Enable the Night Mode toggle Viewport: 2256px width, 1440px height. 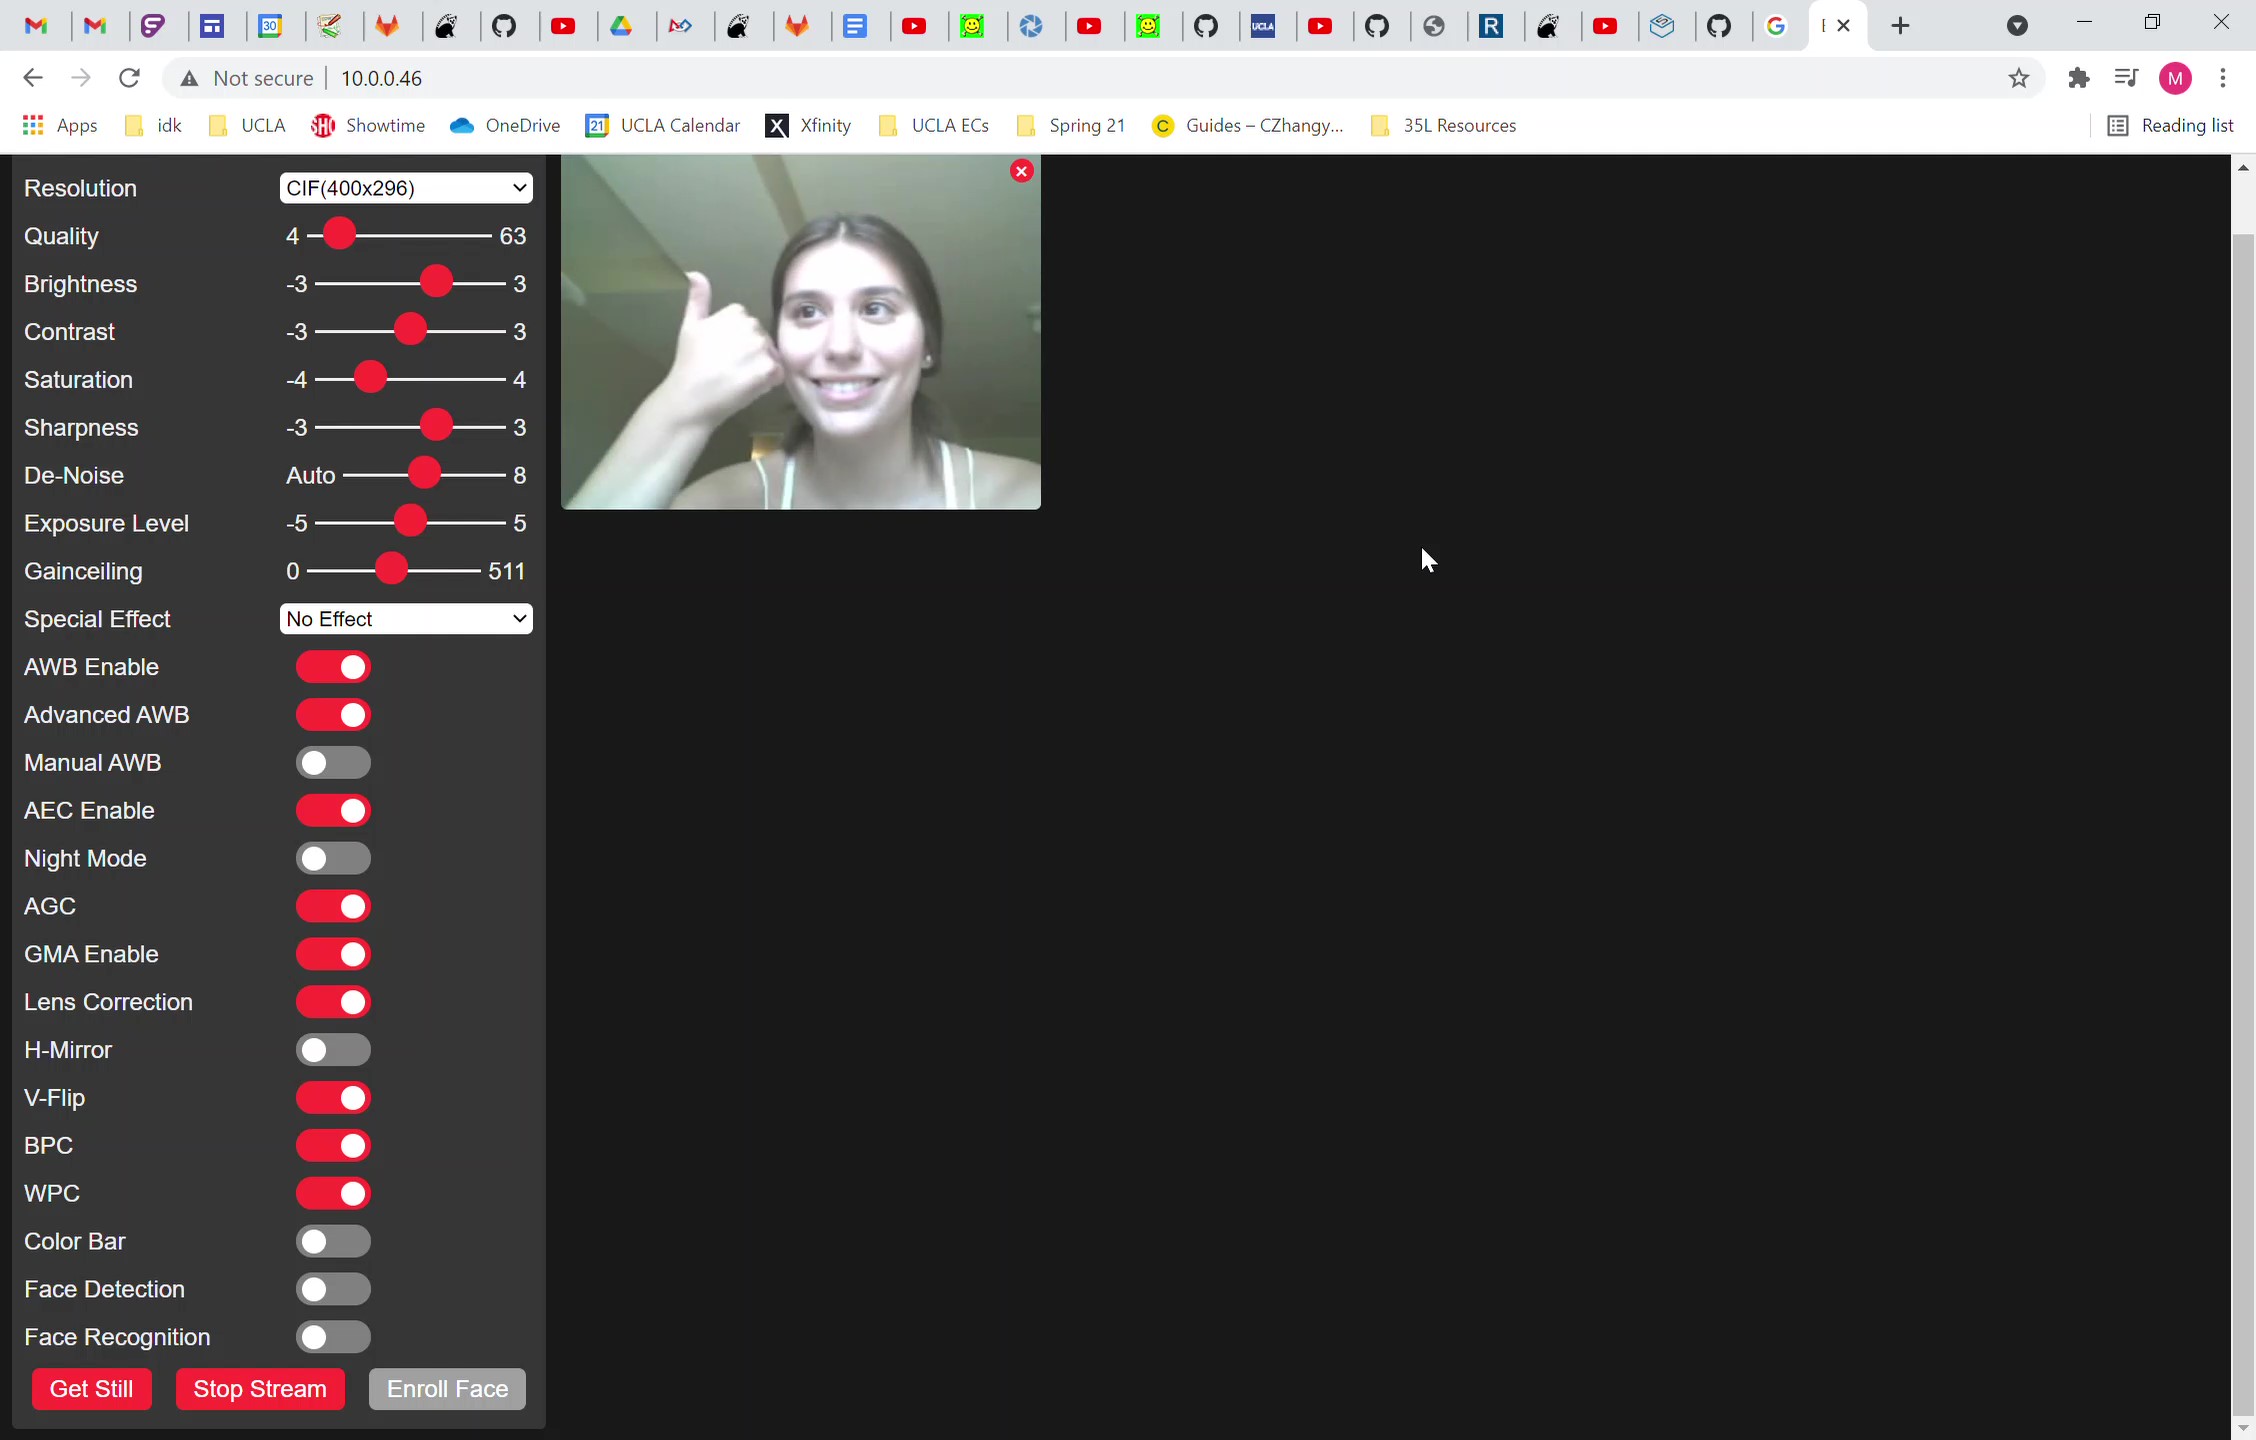[x=332, y=857]
